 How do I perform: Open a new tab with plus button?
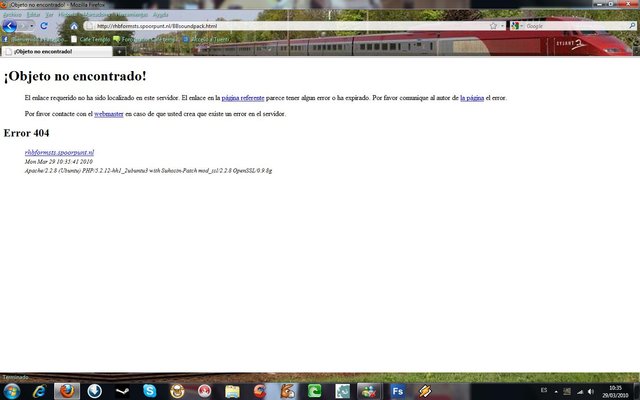tap(120, 50)
